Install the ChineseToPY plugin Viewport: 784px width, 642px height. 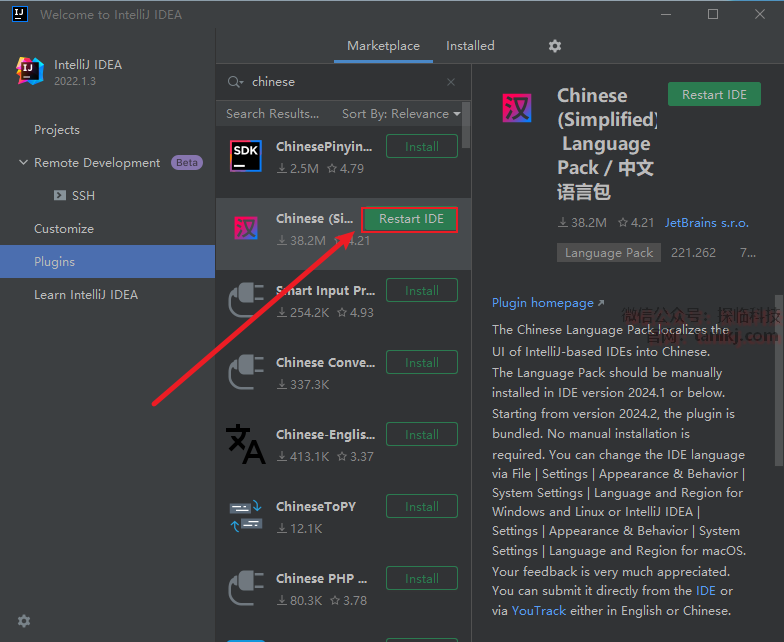(422, 506)
